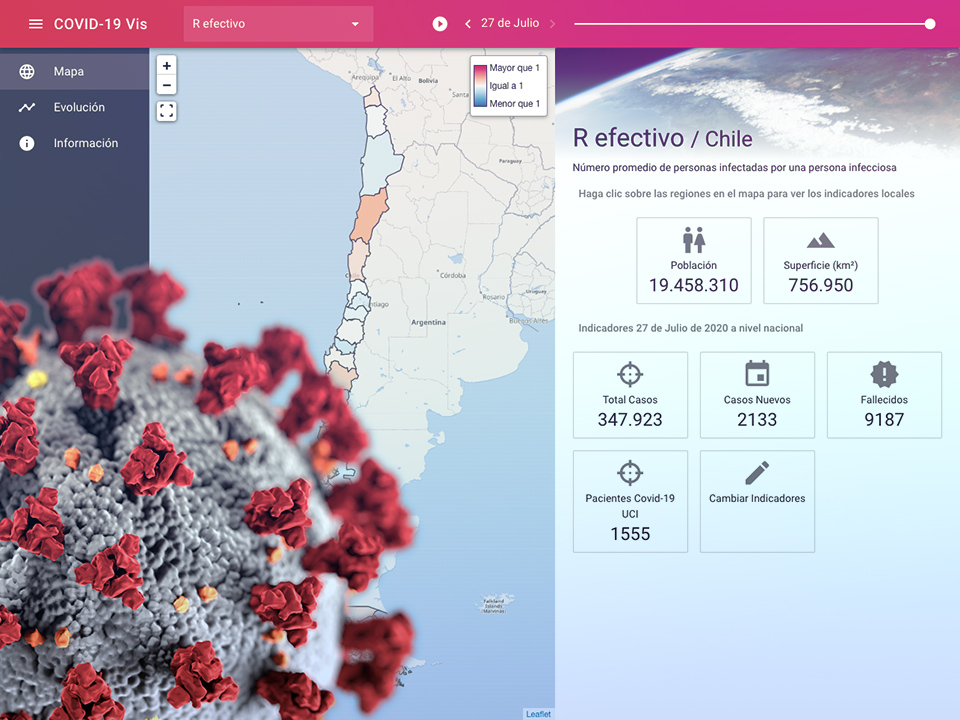Viewport: 960px width, 720px height.
Task: Click the Leaflet attribution link
Action: tap(538, 713)
